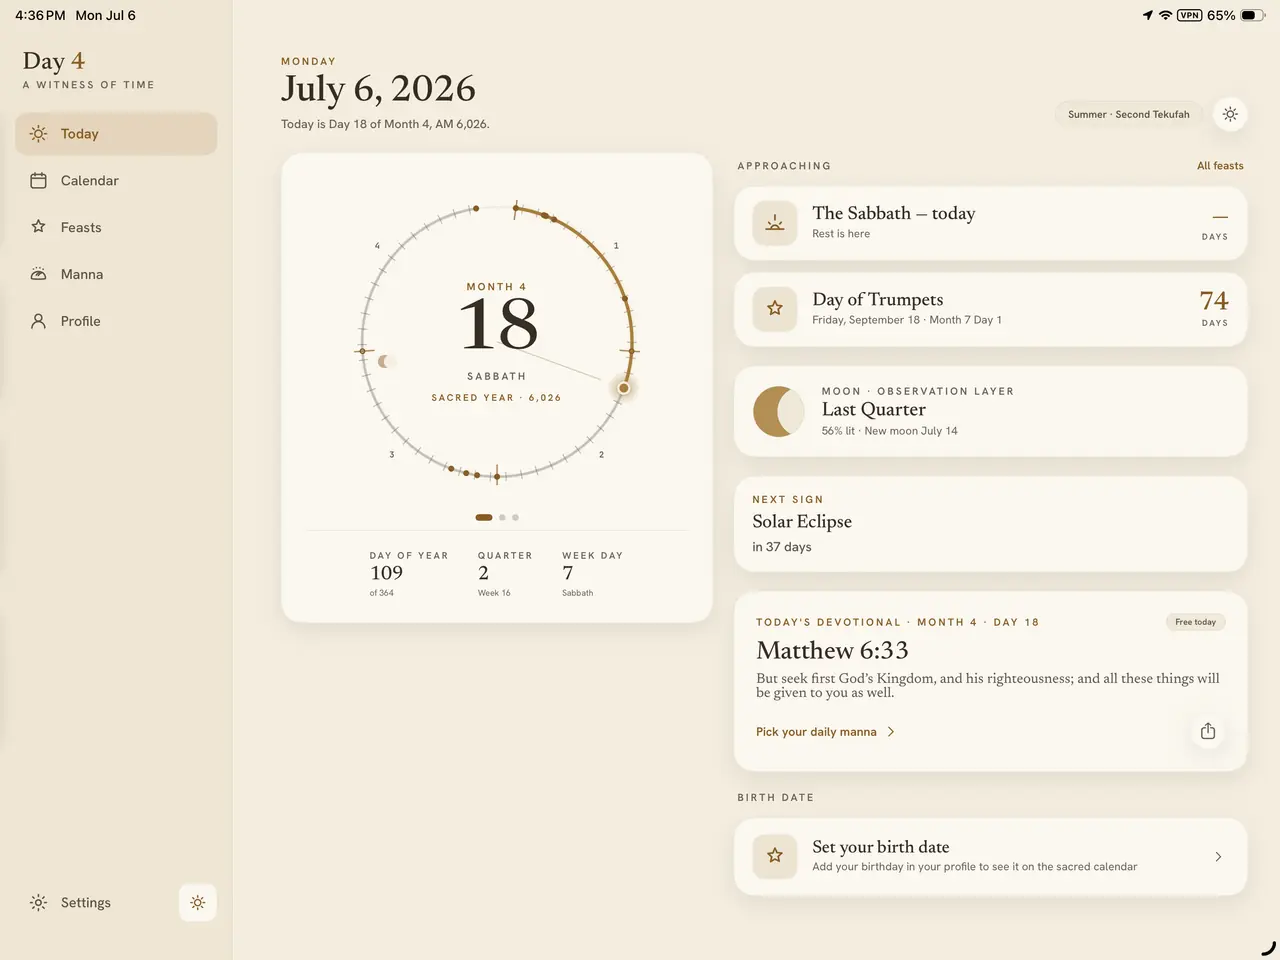
Task: Toggle the sun theme button beside Summer pill
Action: pyautogui.click(x=1230, y=114)
